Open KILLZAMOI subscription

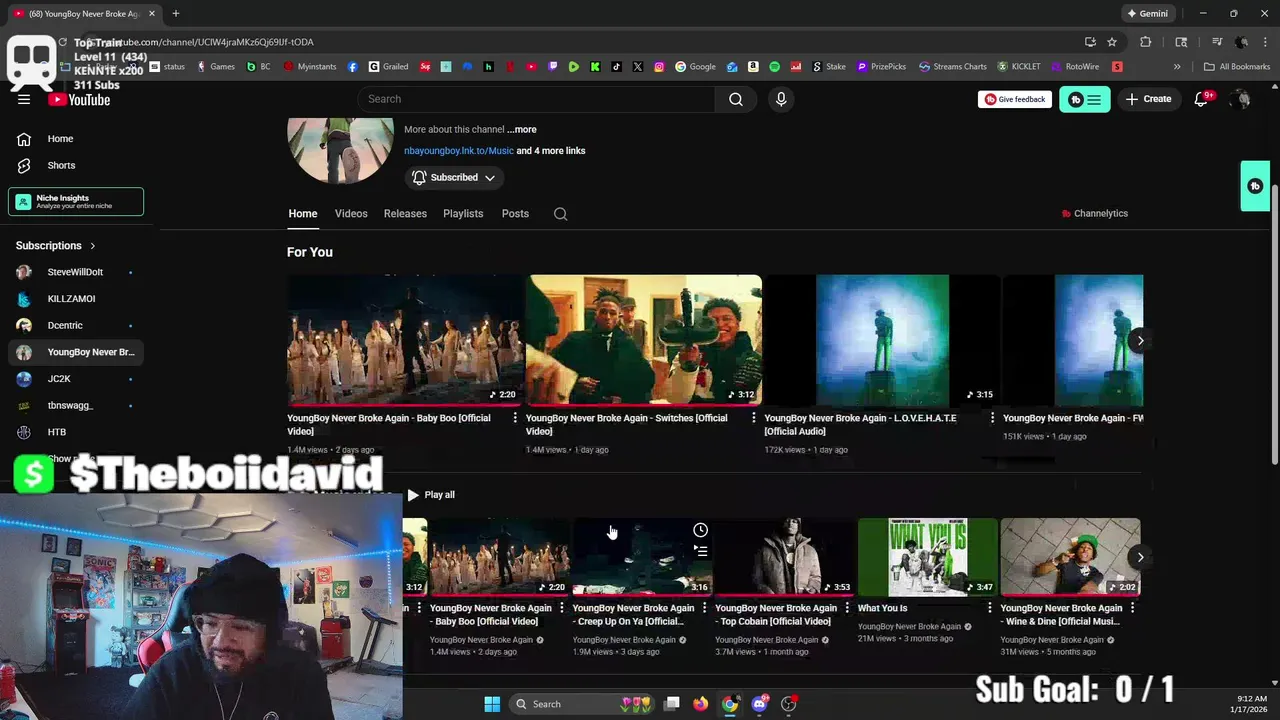coord(76,299)
